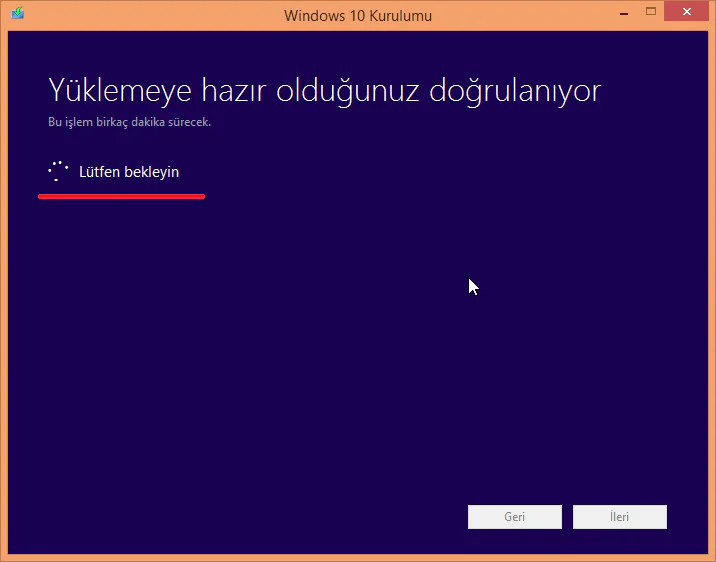Open the setup icon in title bar
The height and width of the screenshot is (562, 716).
coord(18,13)
